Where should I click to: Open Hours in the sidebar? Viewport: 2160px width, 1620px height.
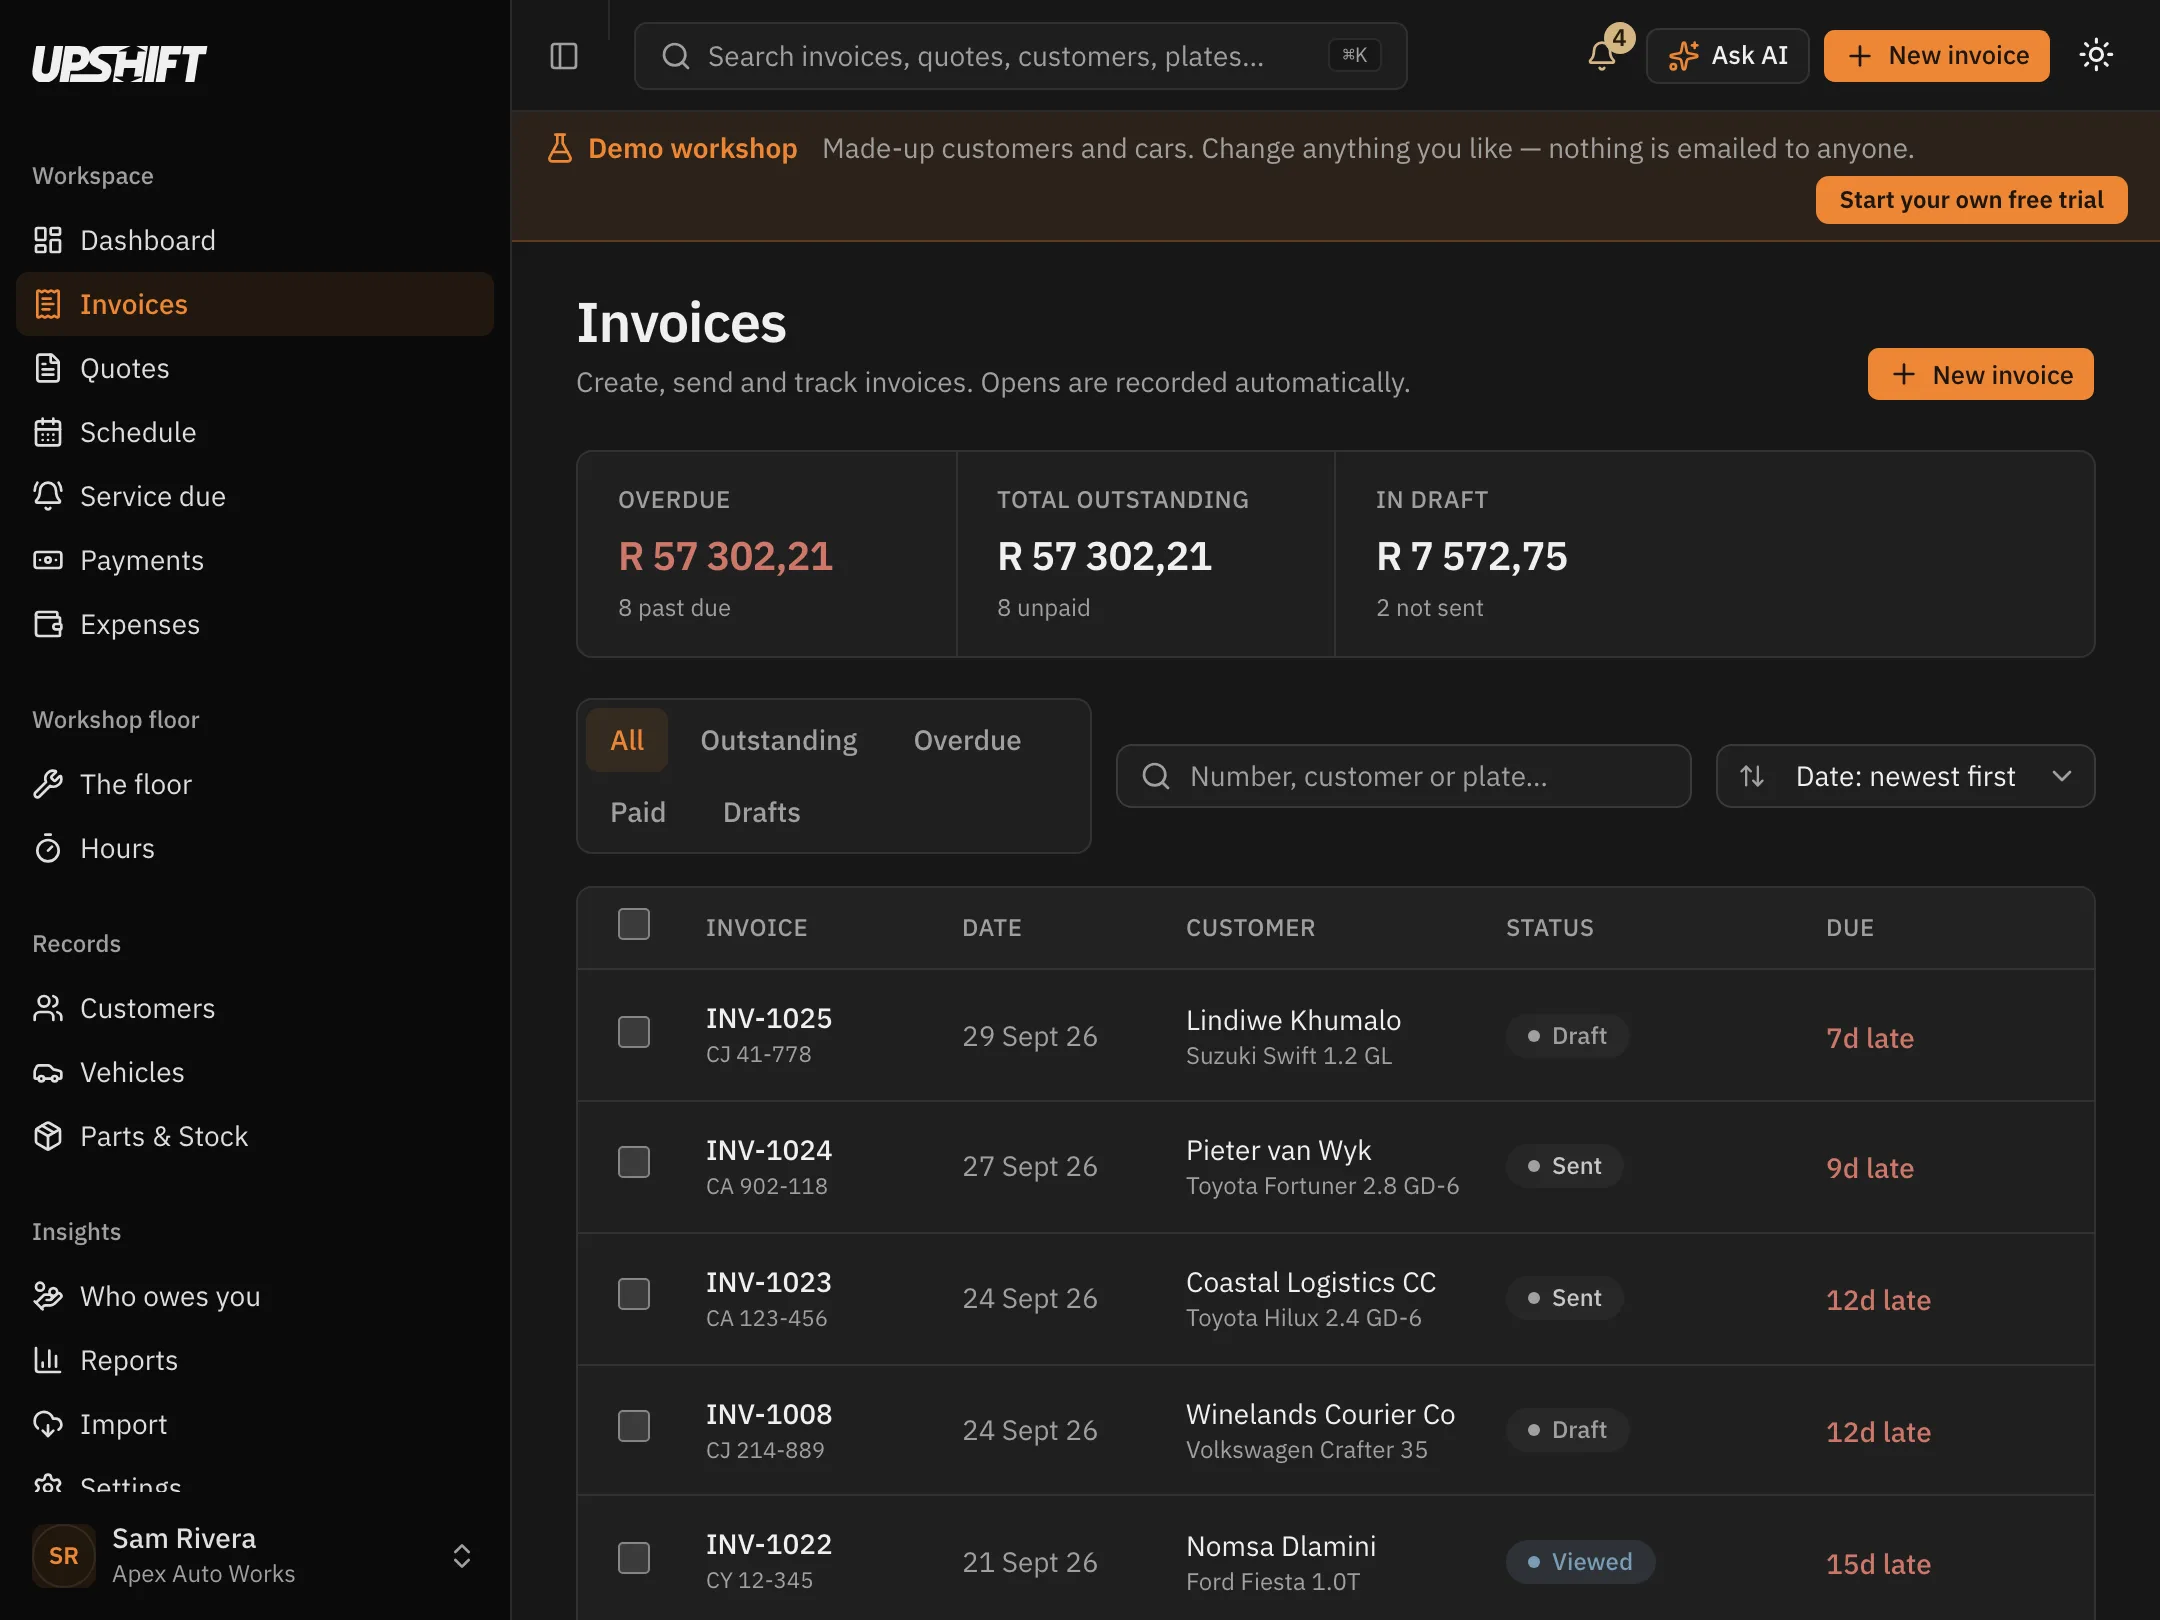coord(255,848)
